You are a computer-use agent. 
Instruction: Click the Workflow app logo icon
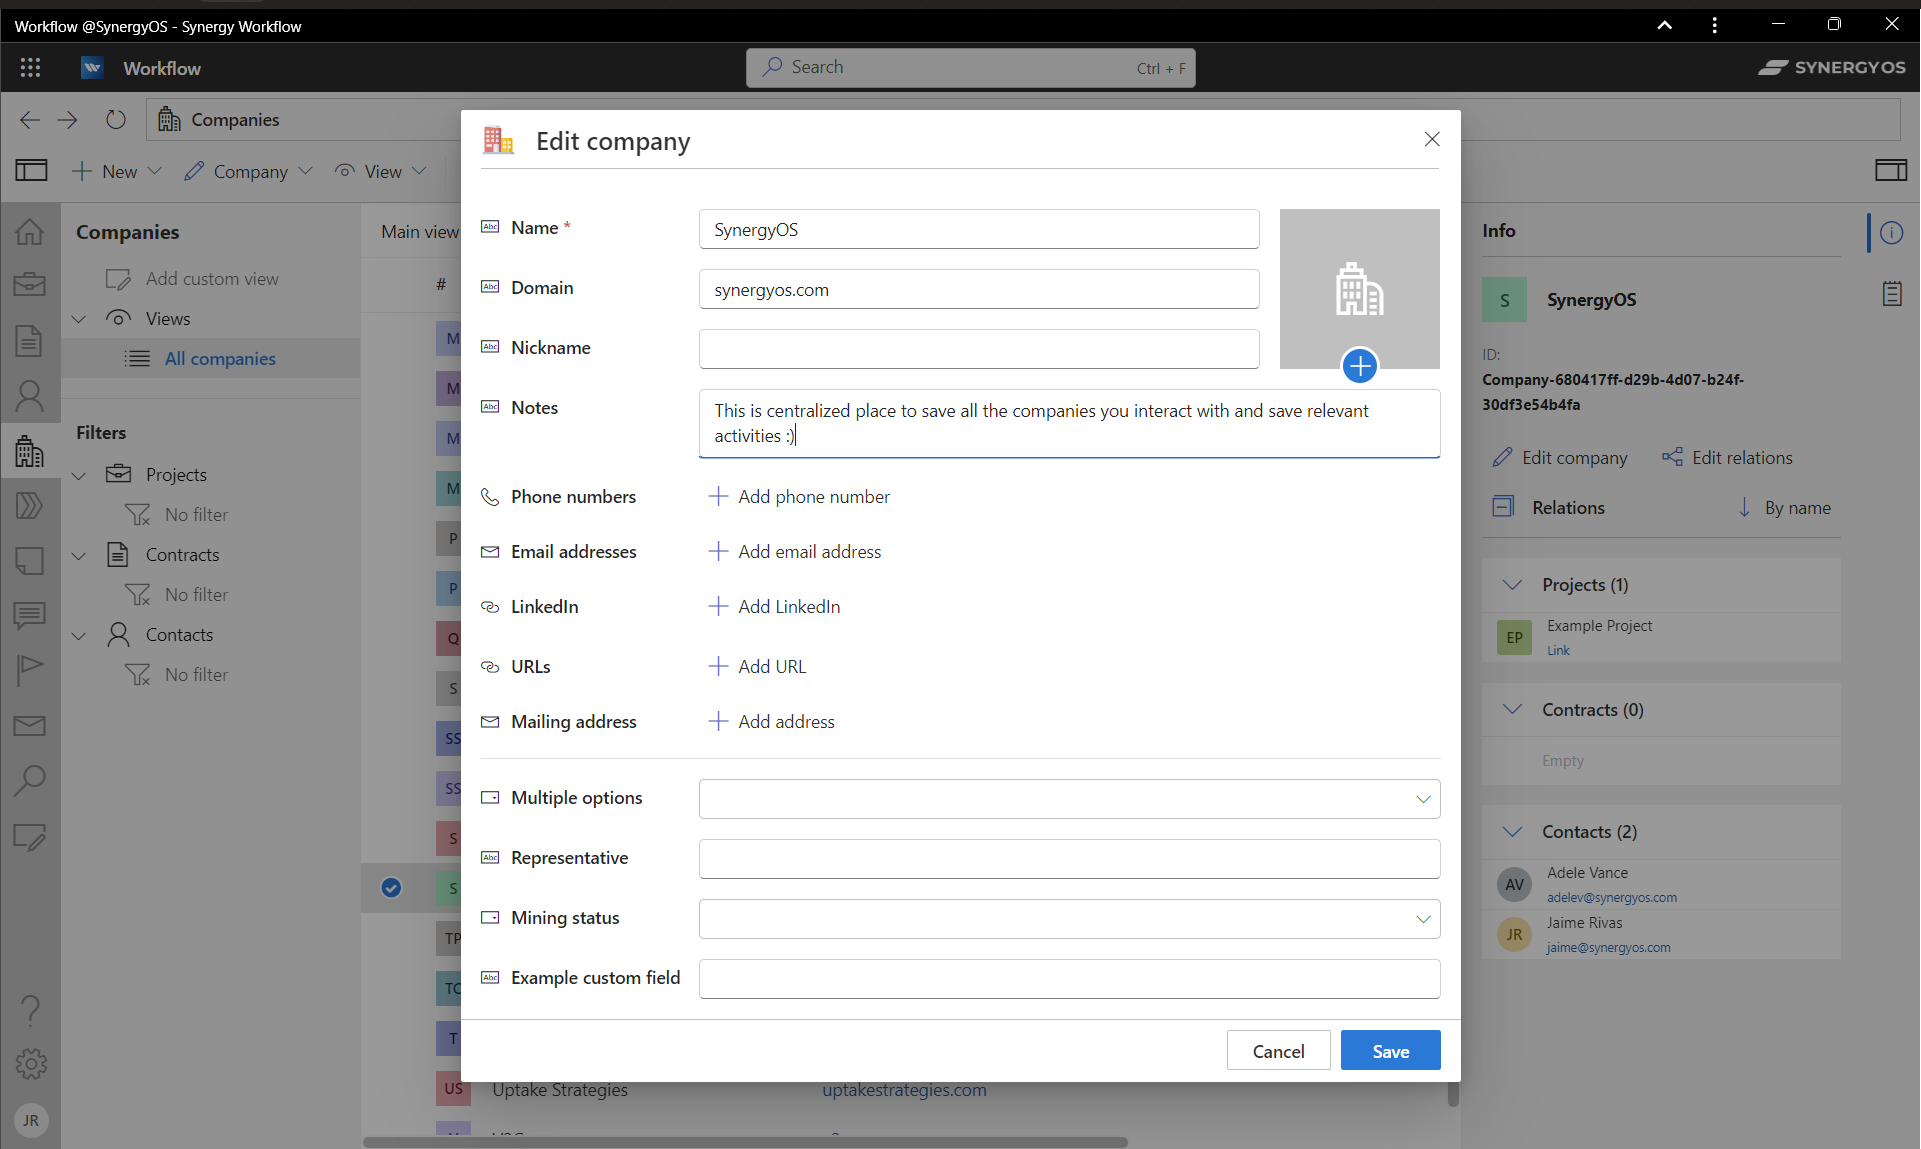click(92, 67)
